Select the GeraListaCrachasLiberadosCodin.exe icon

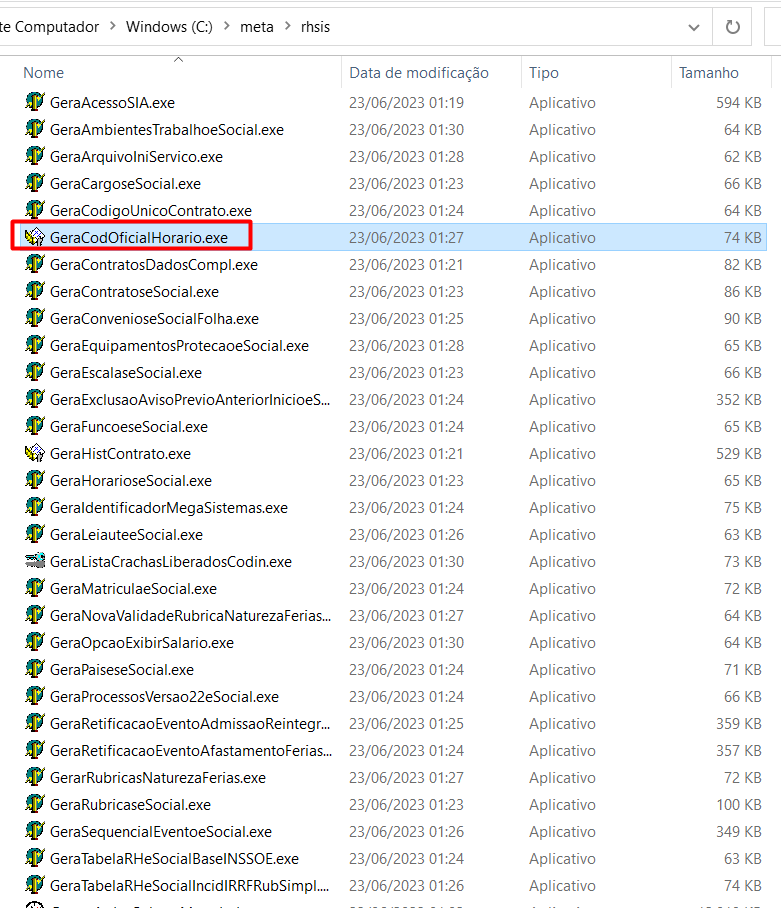pyautogui.click(x=35, y=561)
